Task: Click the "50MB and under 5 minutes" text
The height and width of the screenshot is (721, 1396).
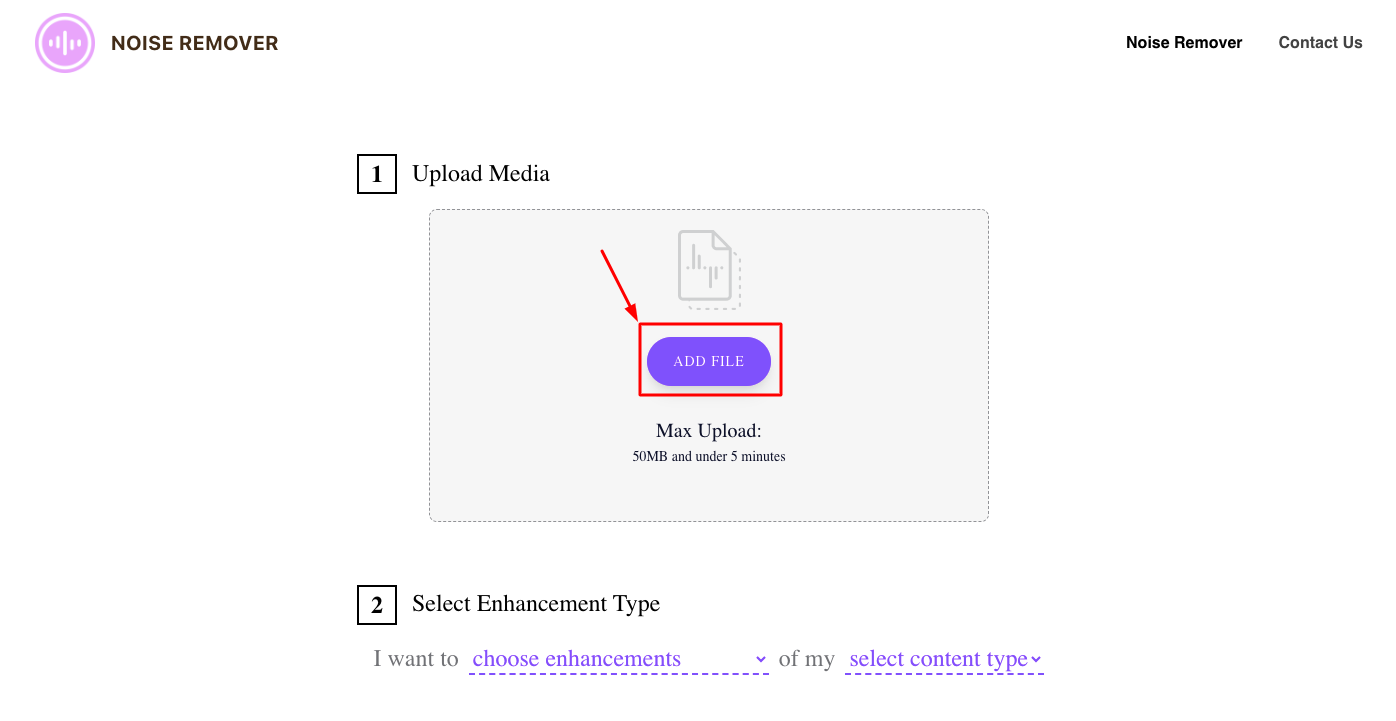Action: [x=709, y=457]
